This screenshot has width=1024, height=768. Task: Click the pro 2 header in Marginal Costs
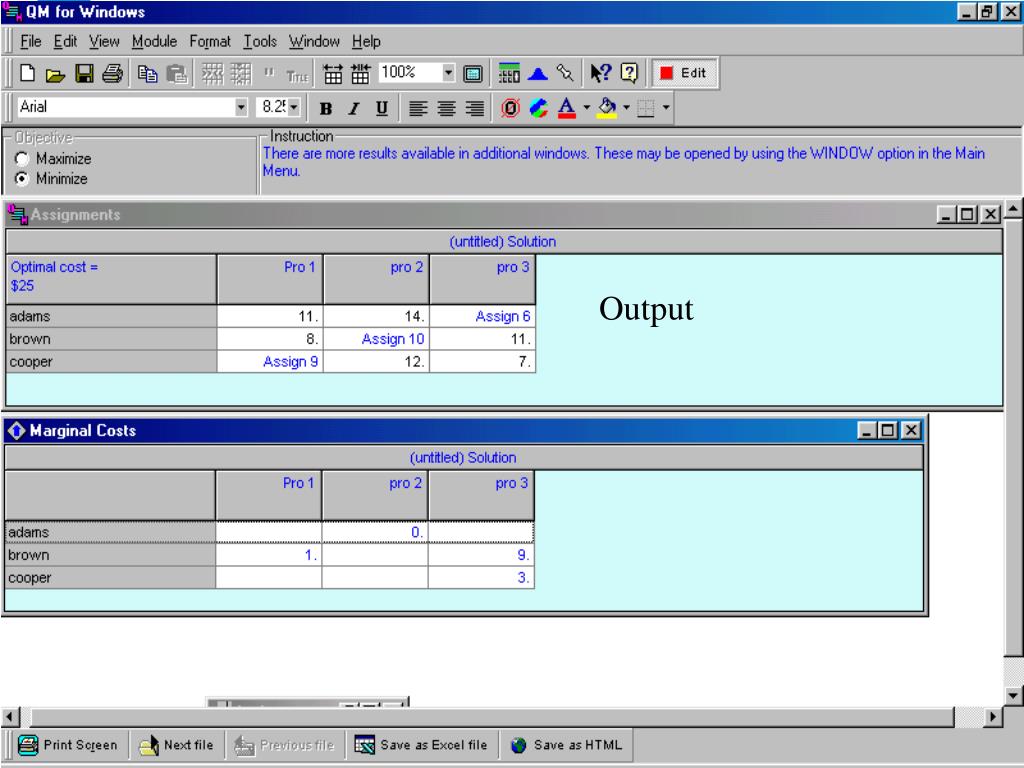pyautogui.click(x=375, y=495)
